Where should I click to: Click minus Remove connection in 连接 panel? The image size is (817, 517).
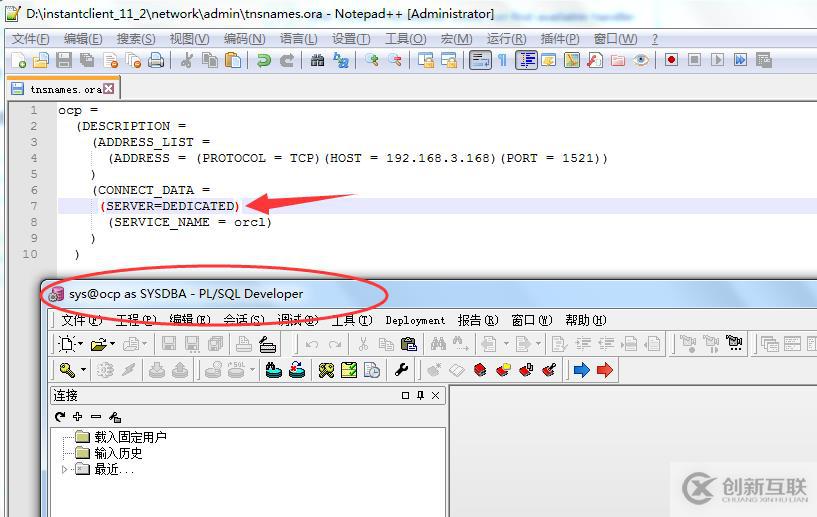point(96,416)
